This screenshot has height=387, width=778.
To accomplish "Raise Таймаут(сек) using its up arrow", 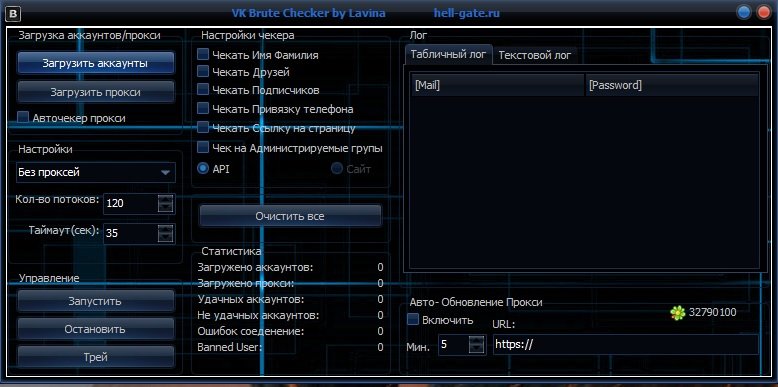I will point(165,228).
